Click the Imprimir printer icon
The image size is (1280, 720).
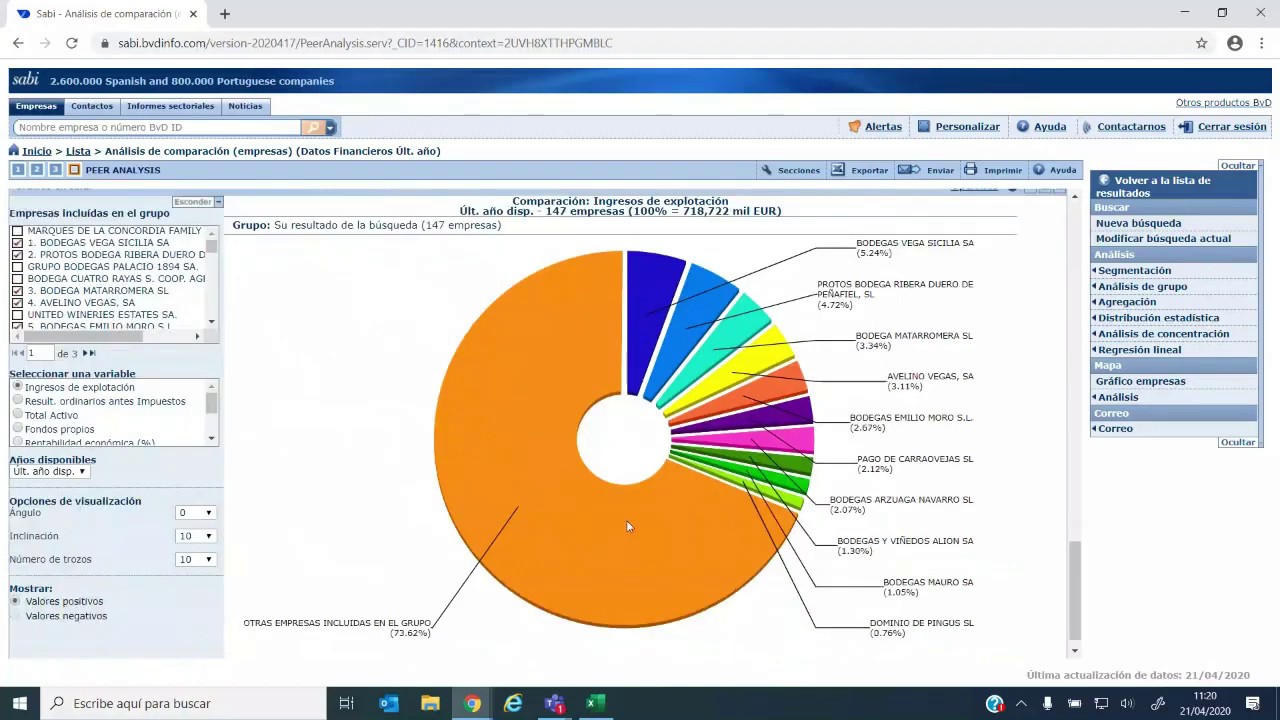(x=970, y=170)
